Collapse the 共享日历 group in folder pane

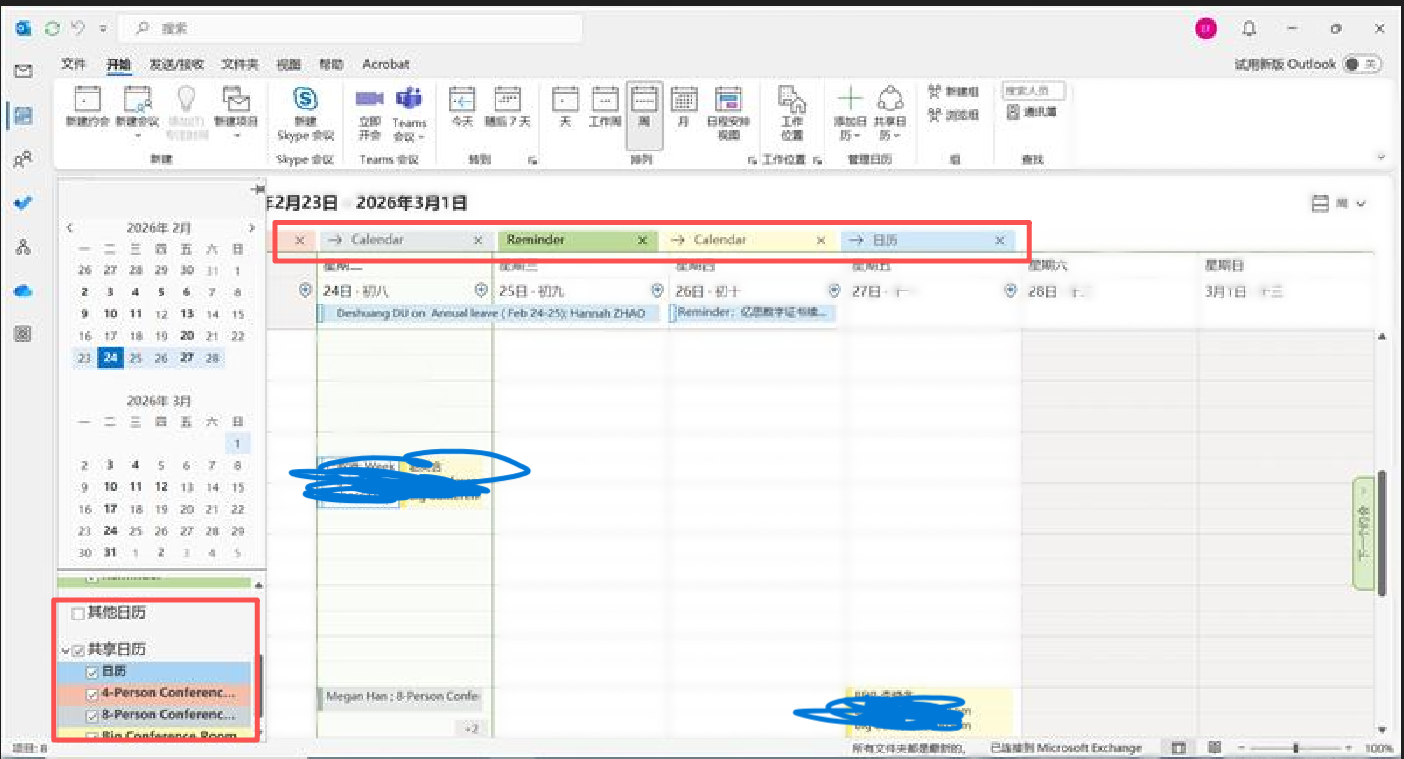pyautogui.click(x=65, y=651)
